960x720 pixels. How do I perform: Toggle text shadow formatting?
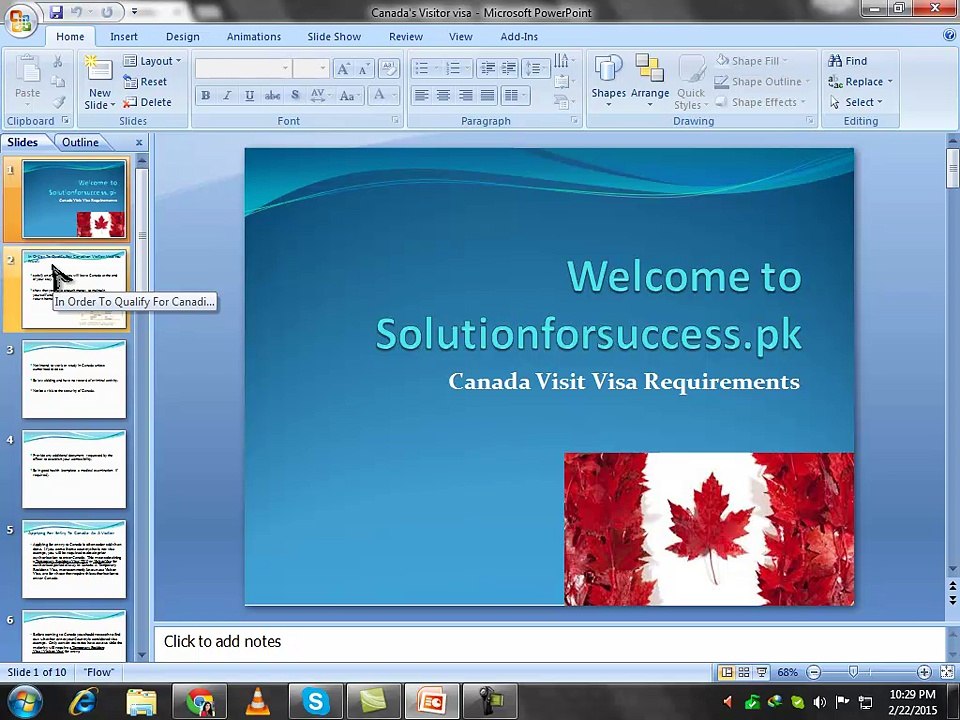[295, 96]
